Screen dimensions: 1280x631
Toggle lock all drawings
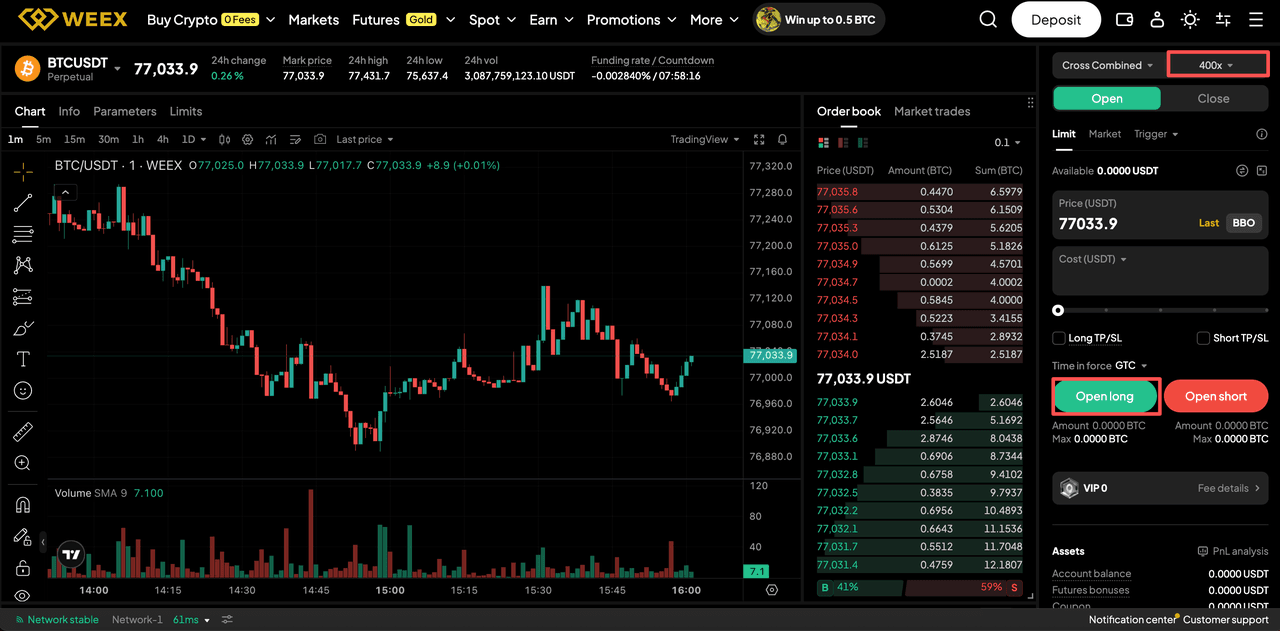tap(23, 567)
